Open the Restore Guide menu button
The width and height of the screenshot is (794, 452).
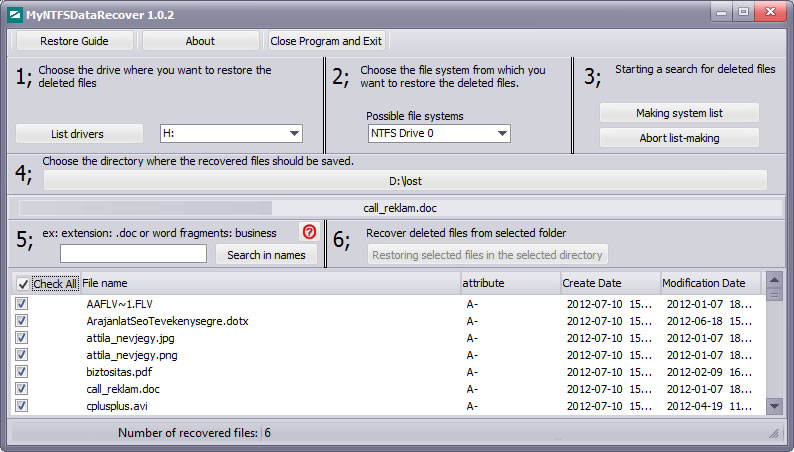click(74, 41)
